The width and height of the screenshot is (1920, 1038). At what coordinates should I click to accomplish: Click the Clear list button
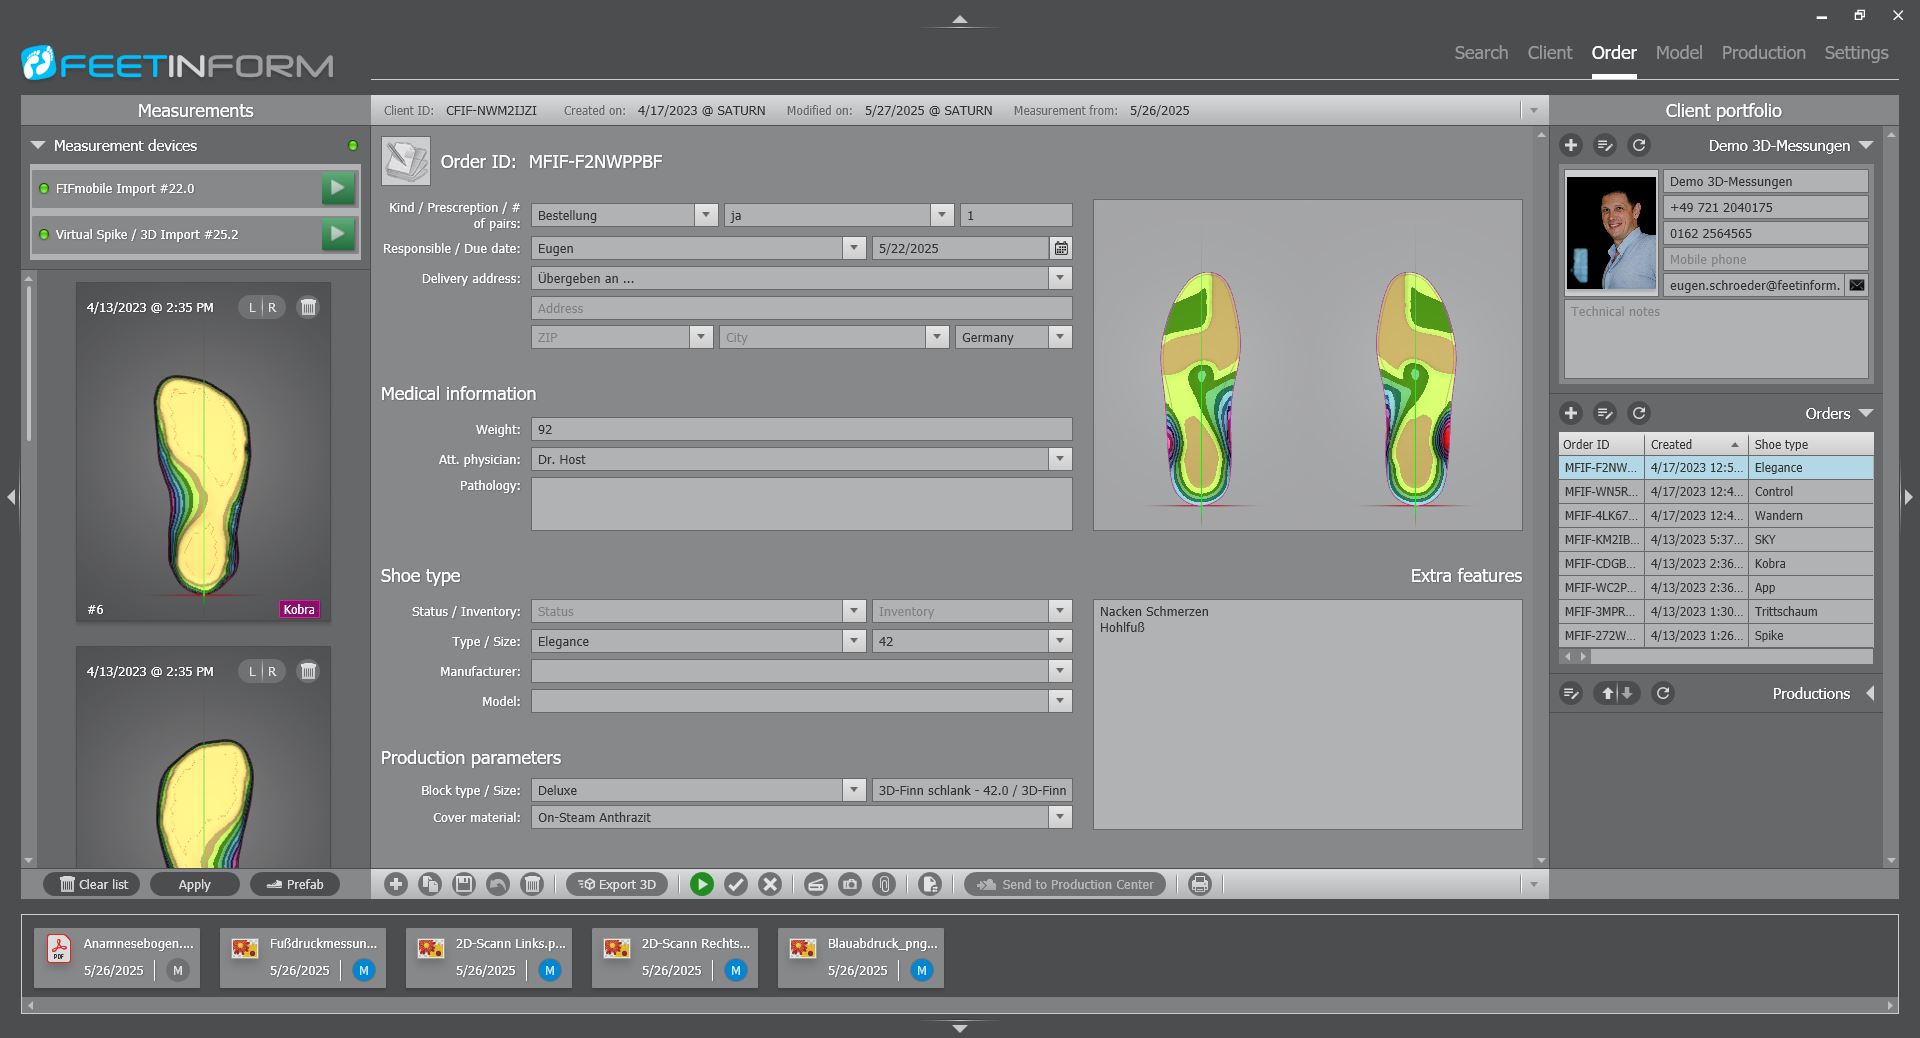pos(94,884)
